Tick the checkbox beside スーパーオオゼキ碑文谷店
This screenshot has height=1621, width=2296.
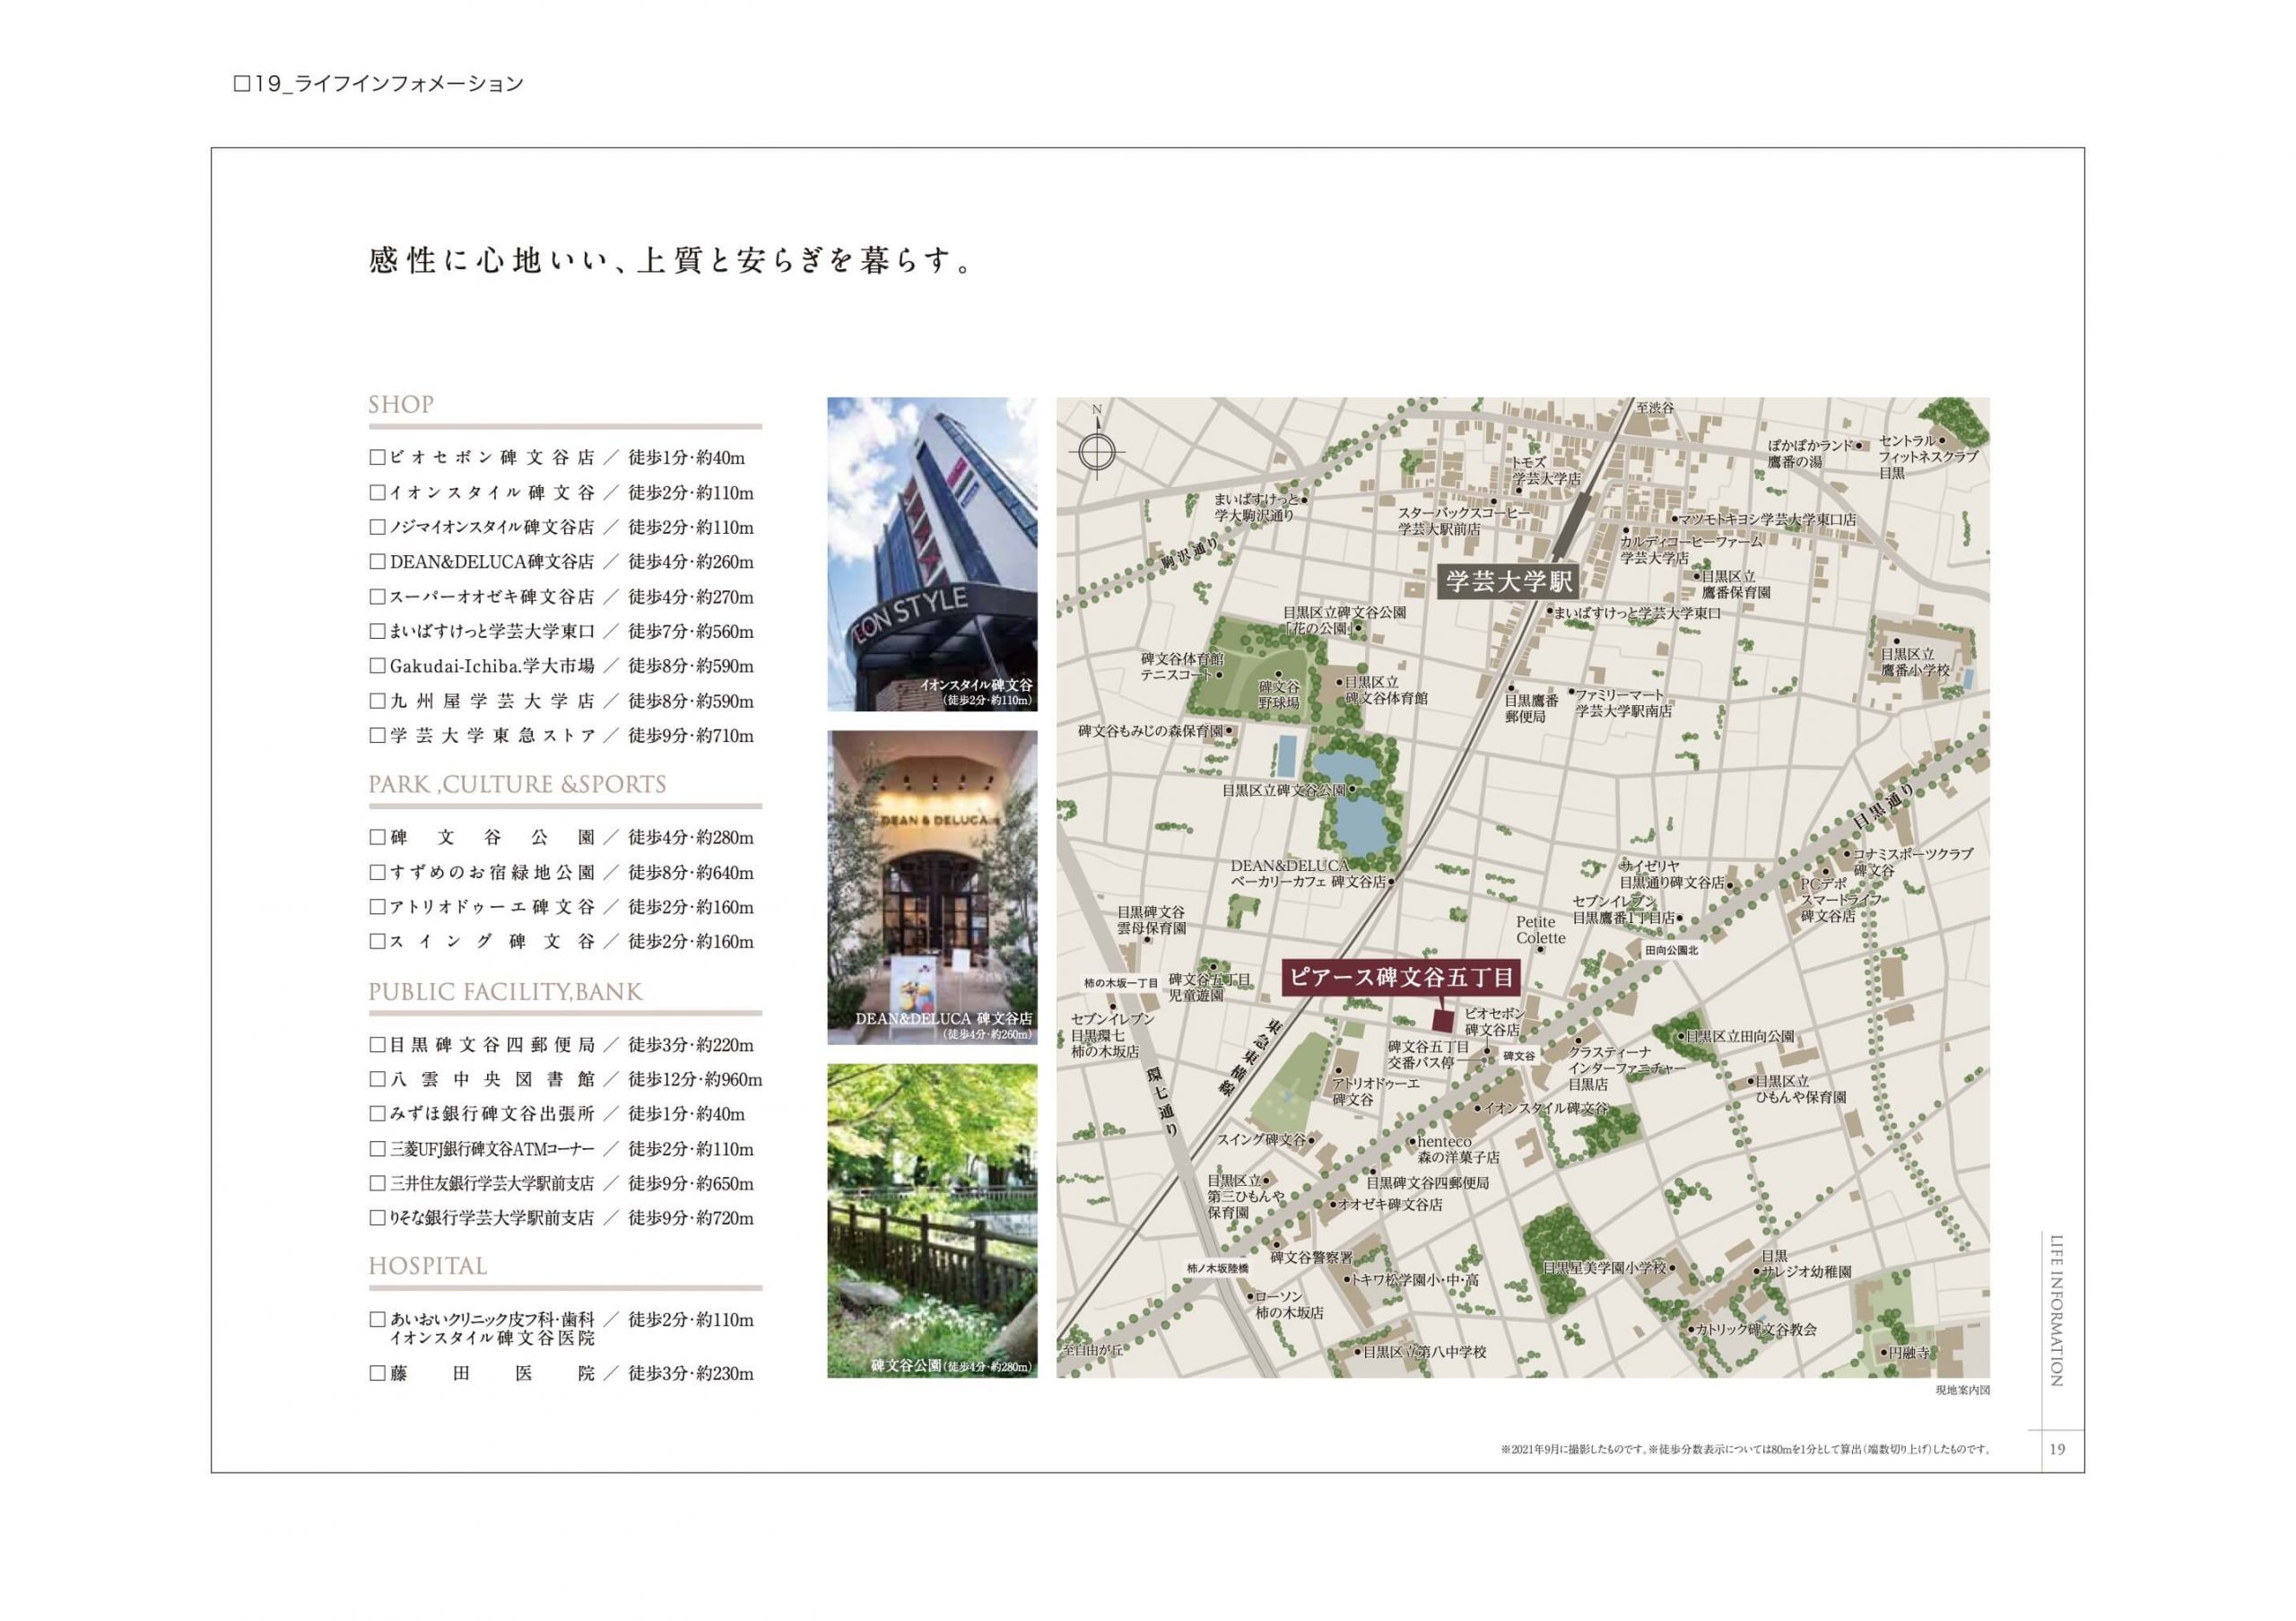click(377, 596)
